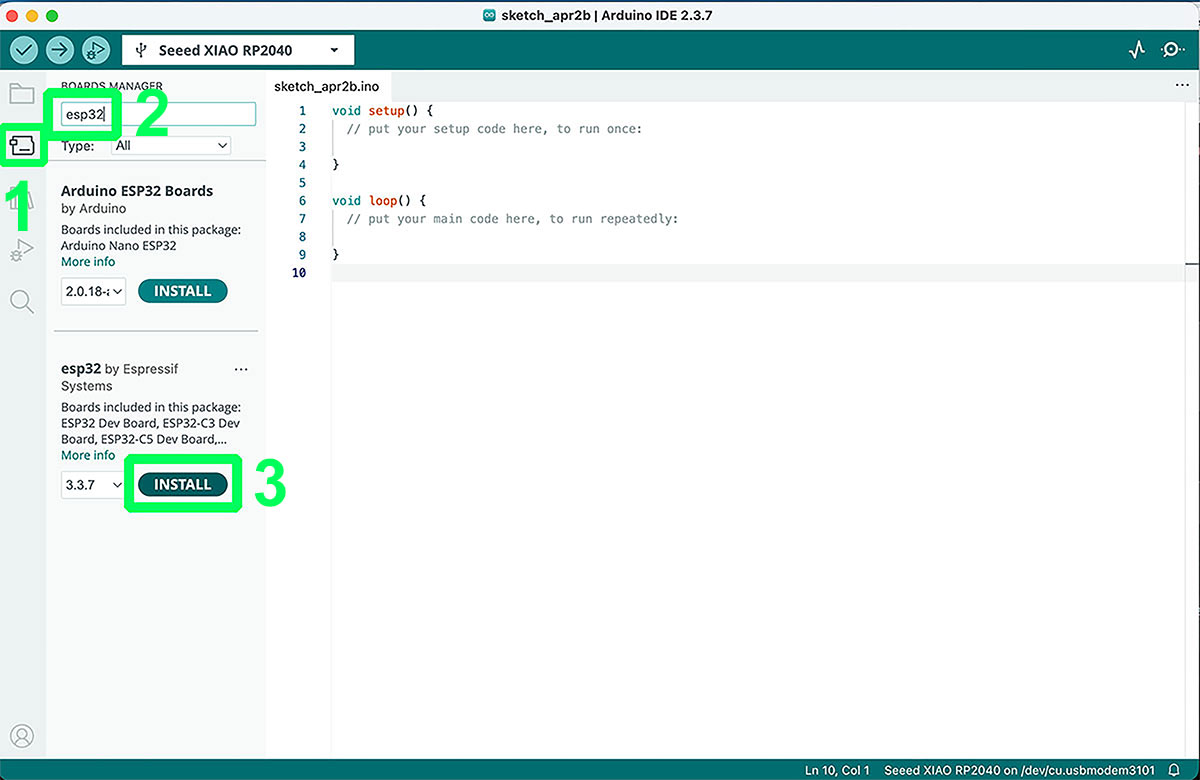Click the void loop() code line

pos(378,200)
